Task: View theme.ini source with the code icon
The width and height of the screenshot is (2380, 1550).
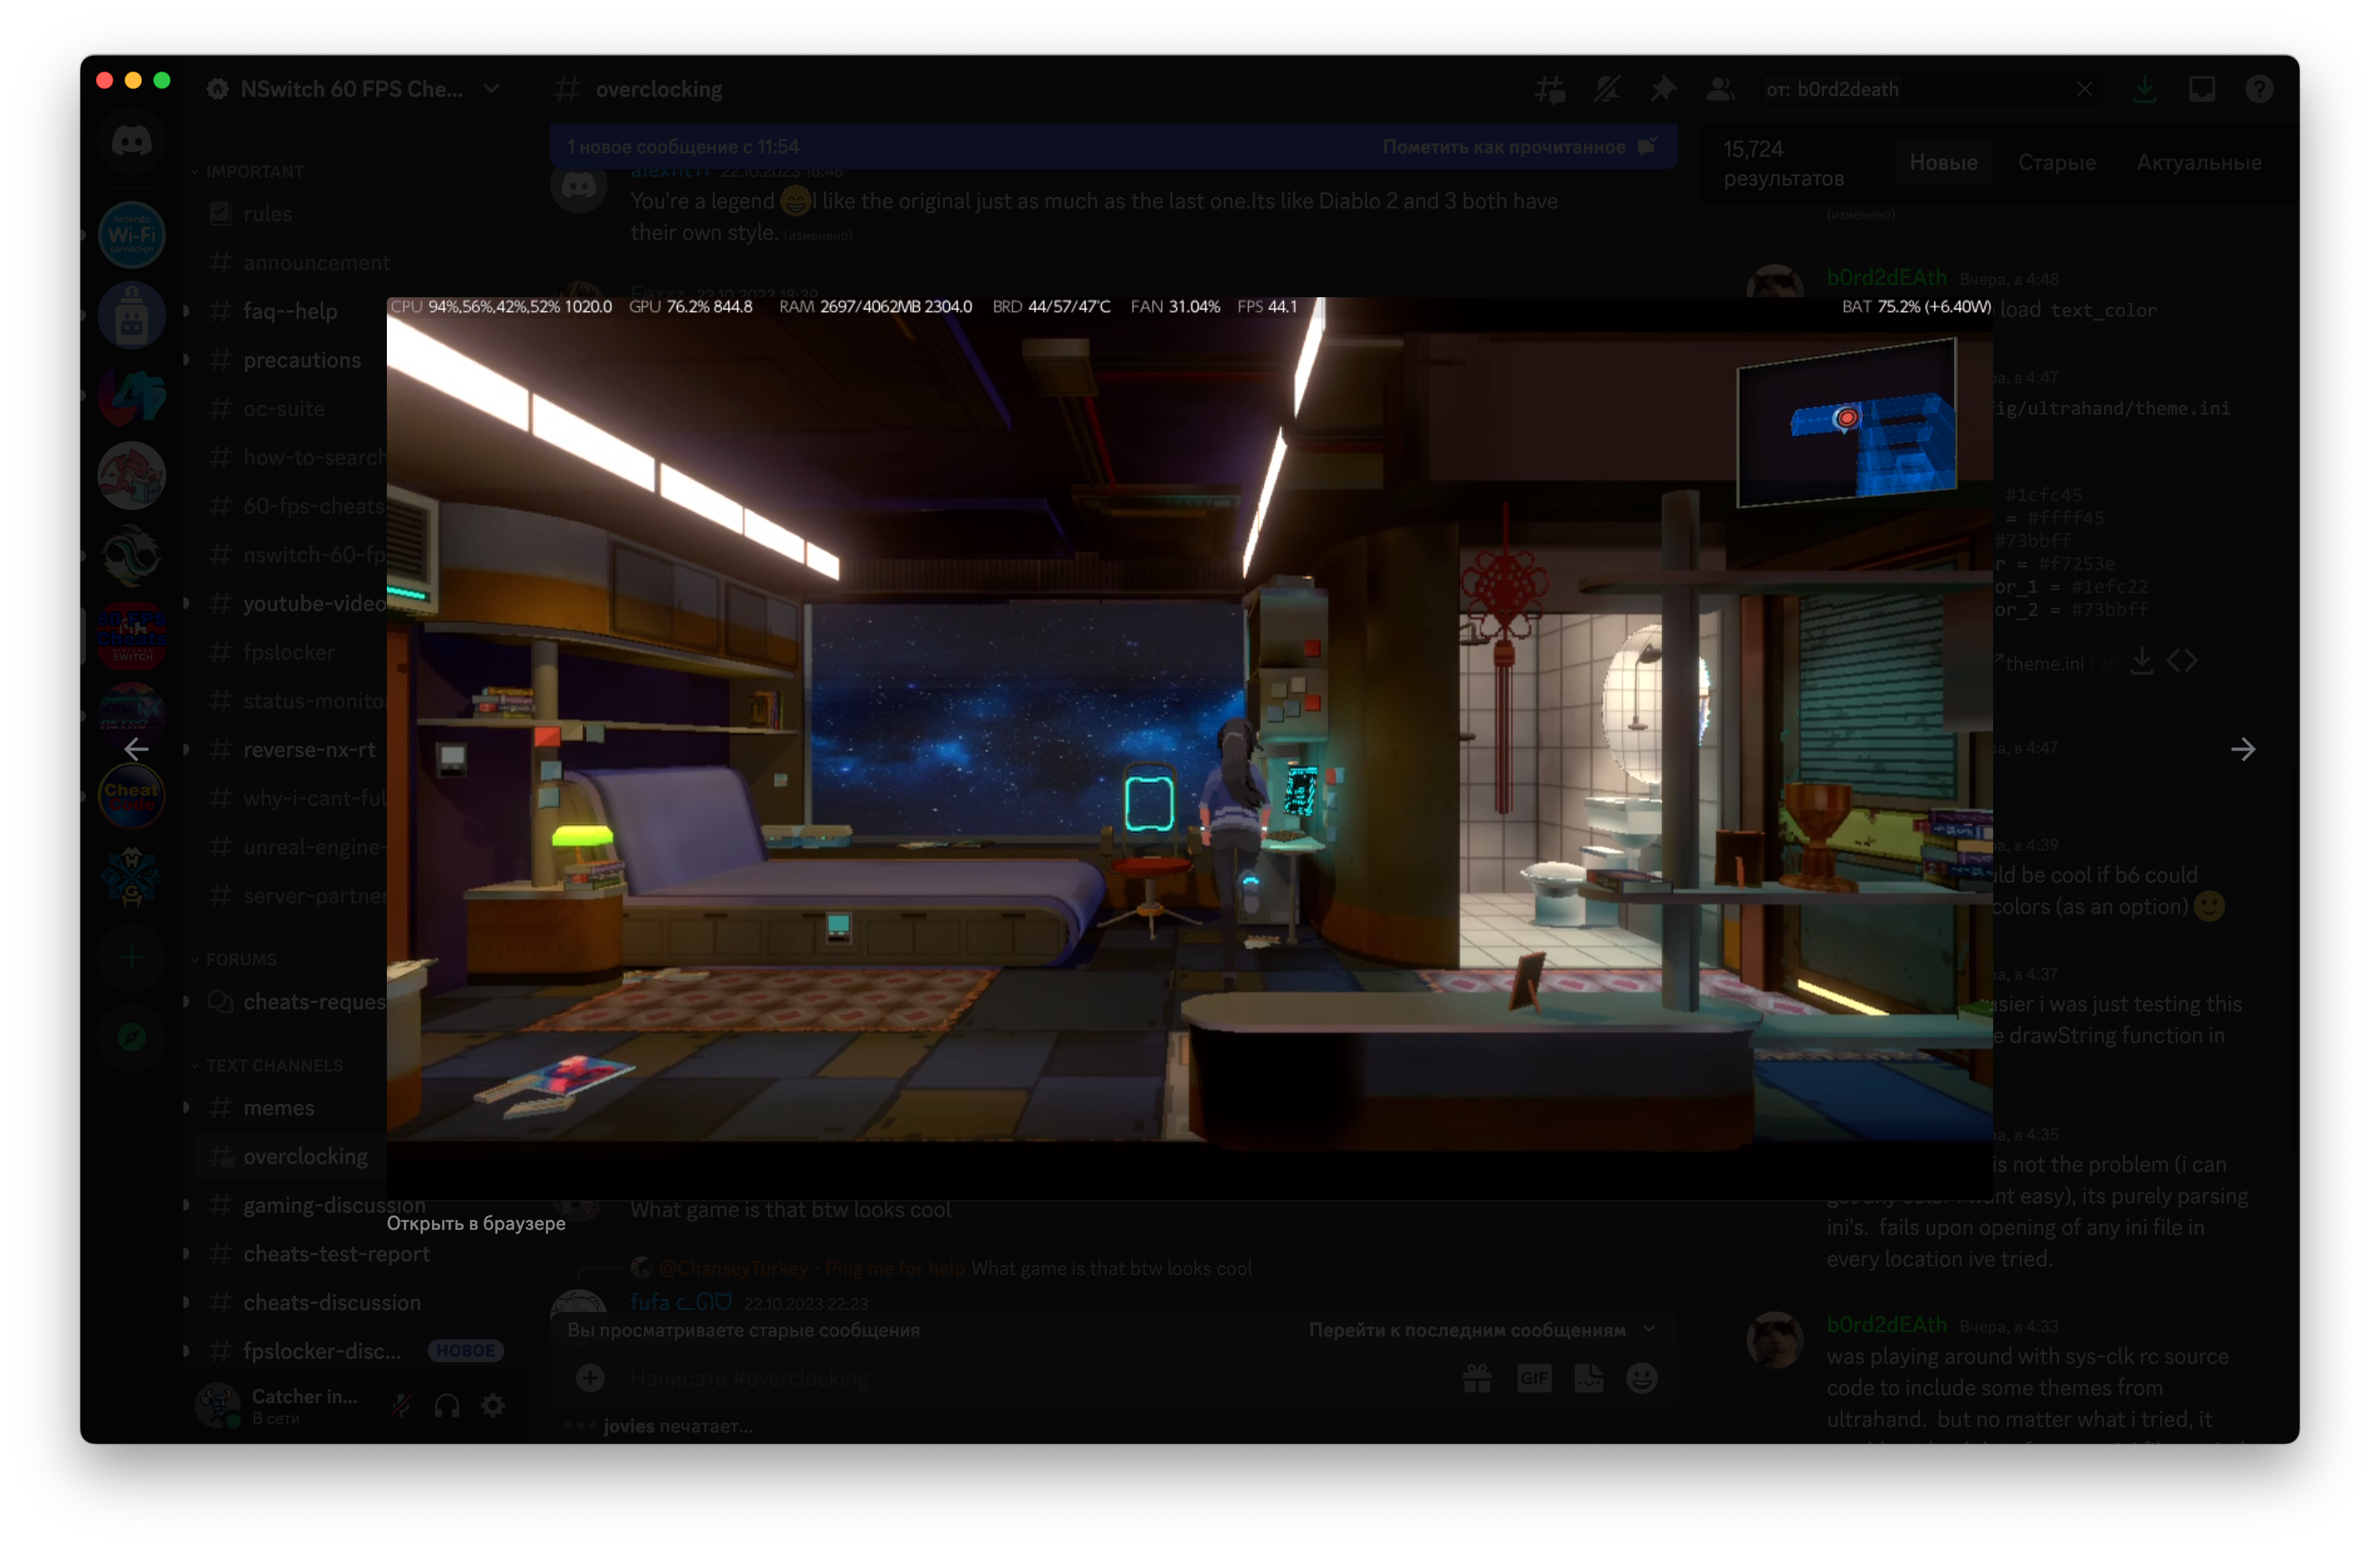Action: click(x=2181, y=661)
